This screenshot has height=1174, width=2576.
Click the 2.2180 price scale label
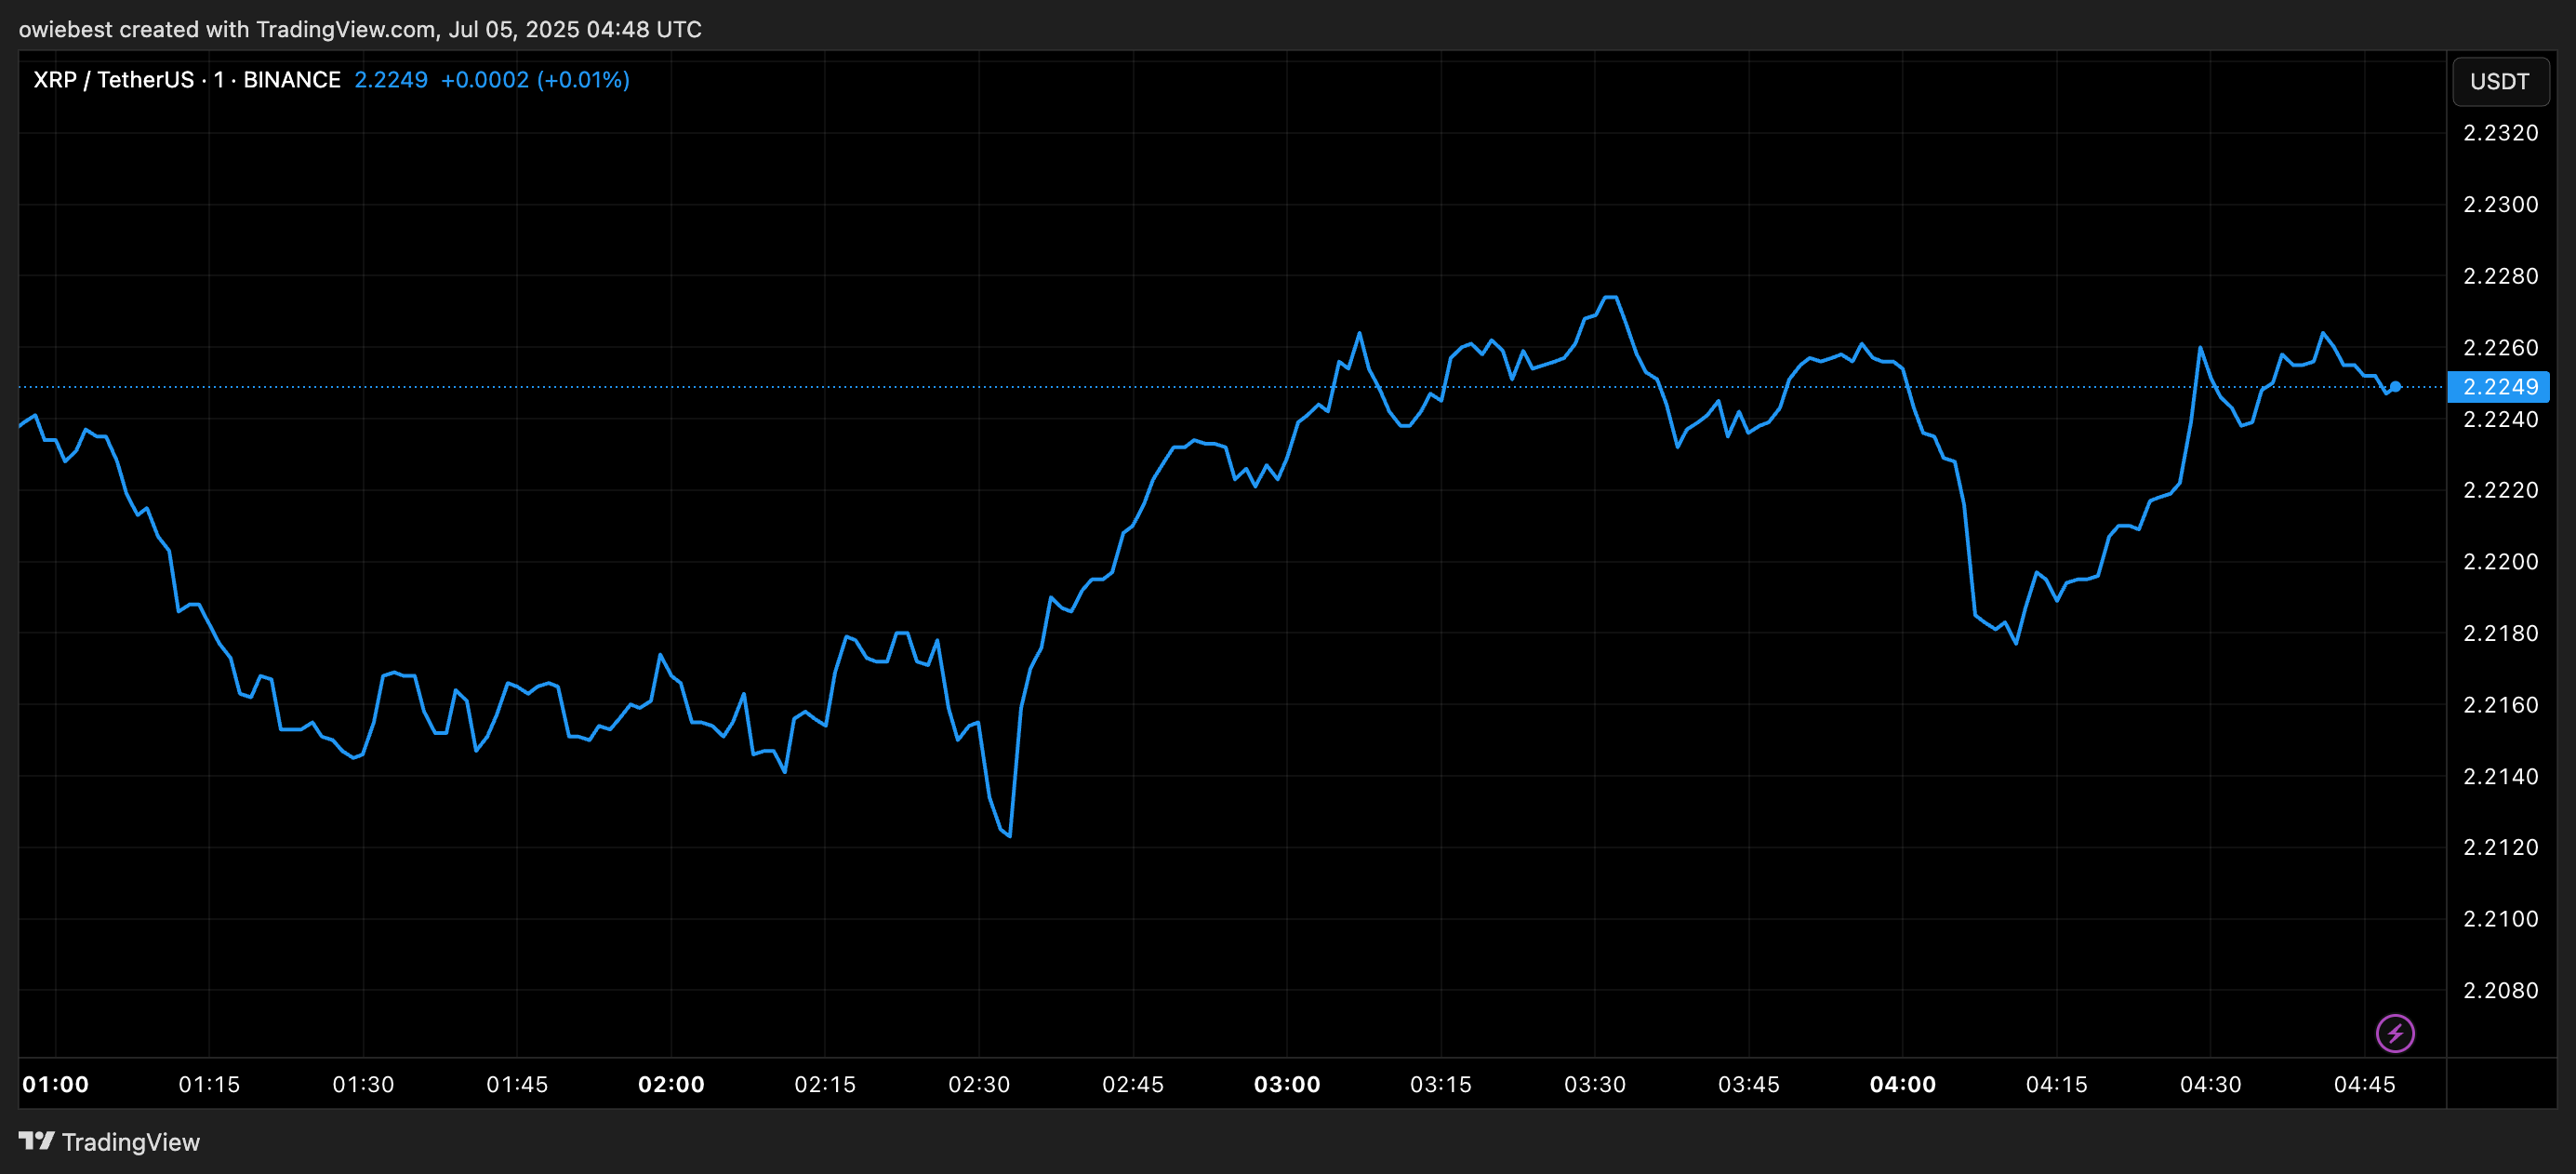2500,633
